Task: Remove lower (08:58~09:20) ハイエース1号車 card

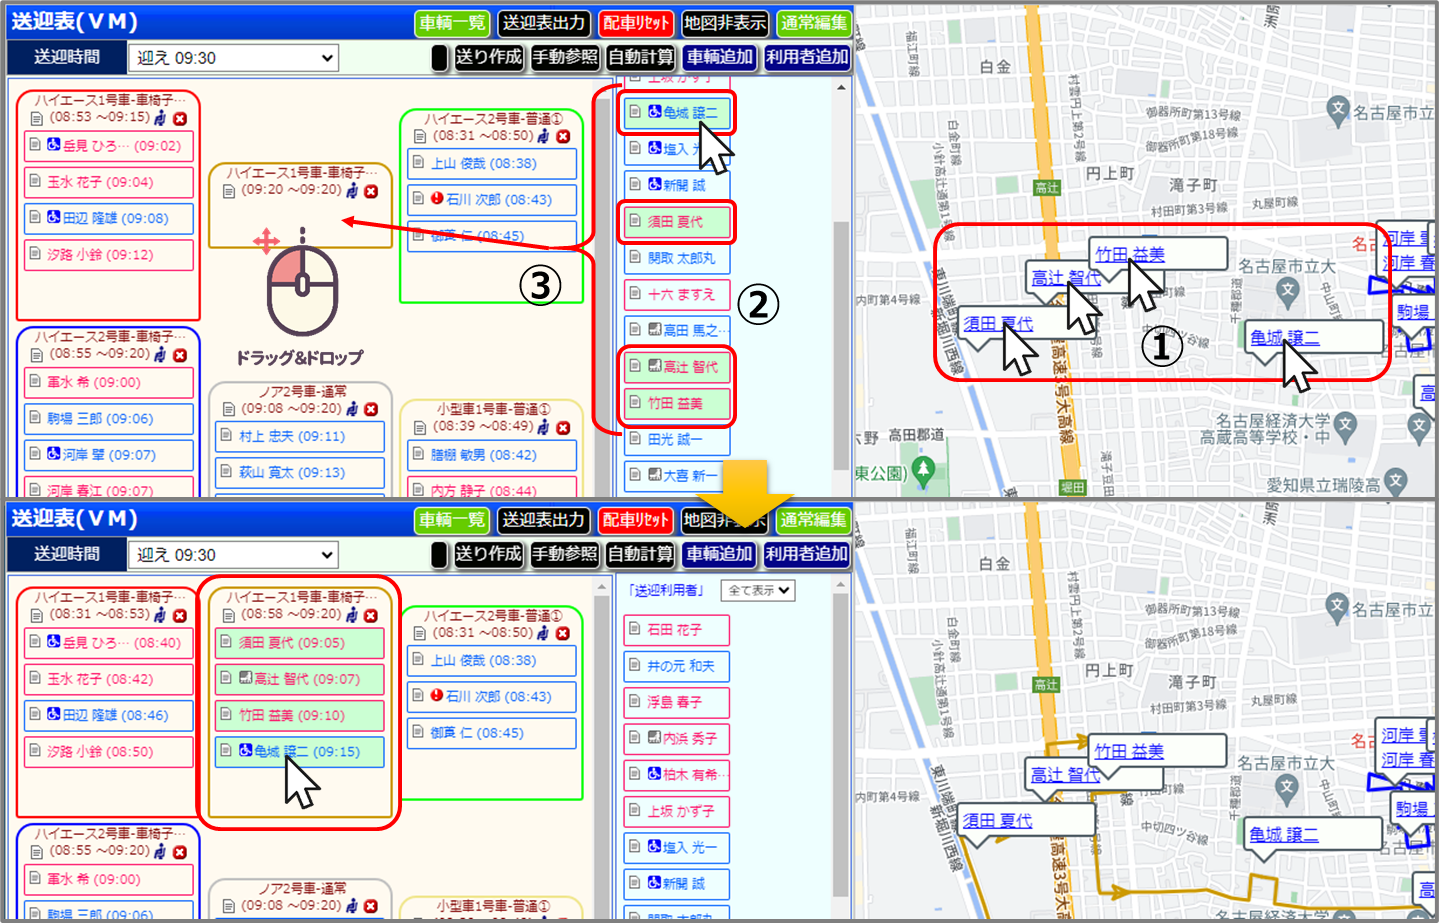Action: click(x=371, y=616)
